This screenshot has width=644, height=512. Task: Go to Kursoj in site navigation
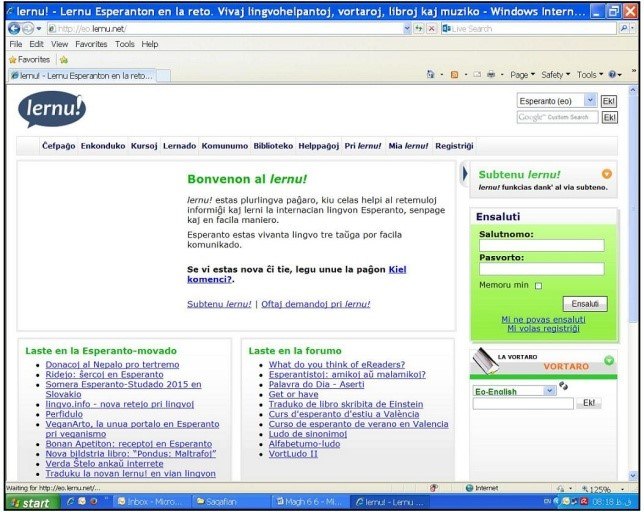pos(144,146)
